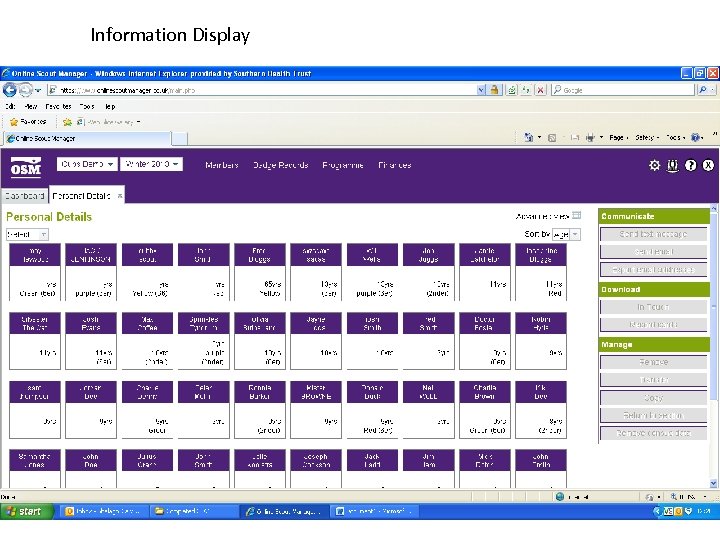Expand the IE Safety menu dropdown
The width and height of the screenshot is (720, 540).
647,137
